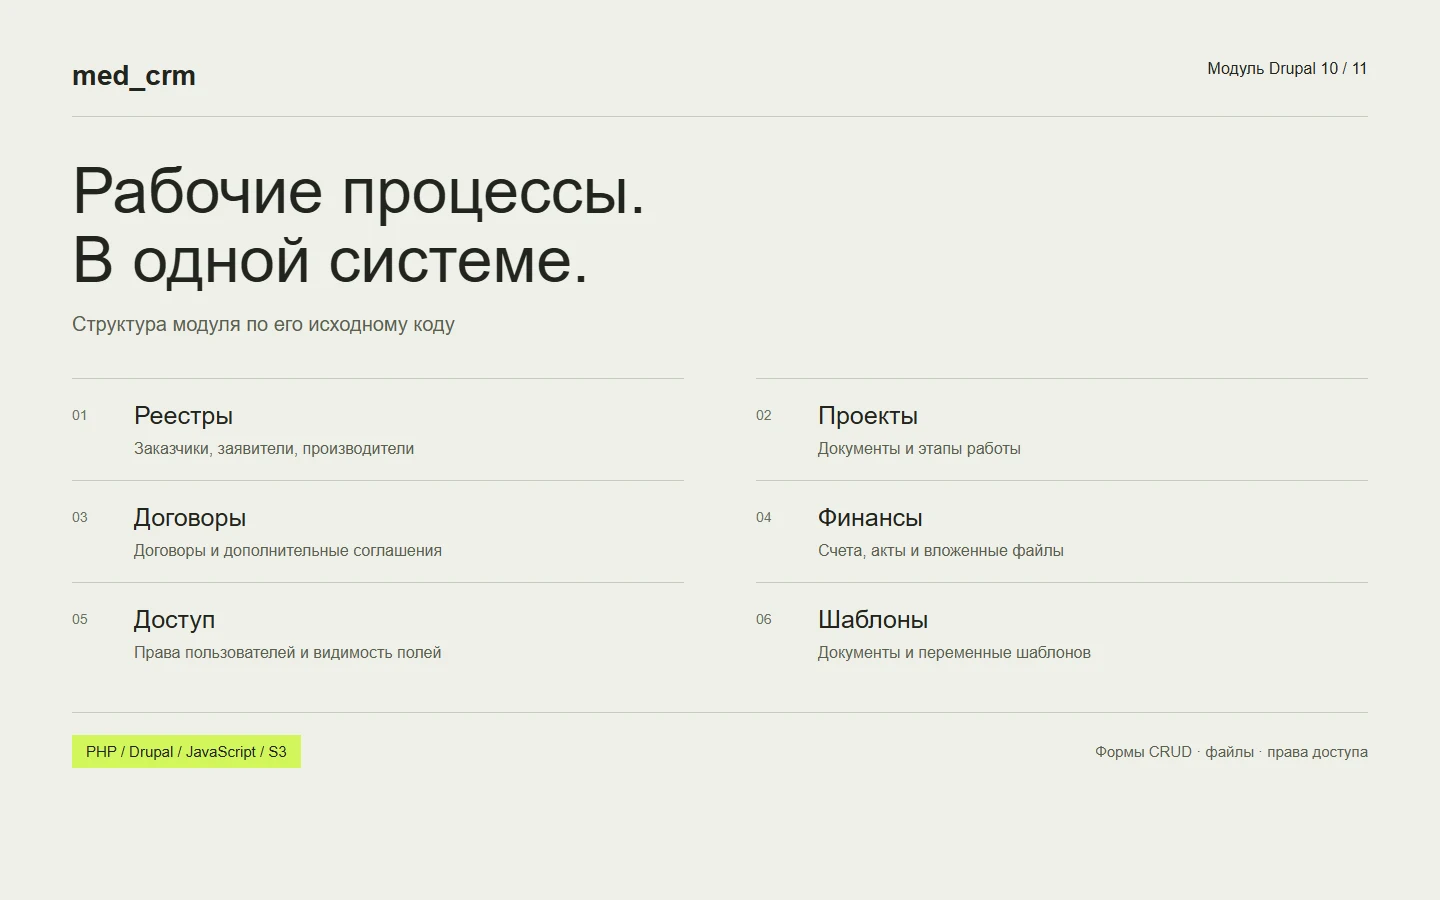Click the description "Заказчики, заявители, производители"

coord(274,449)
